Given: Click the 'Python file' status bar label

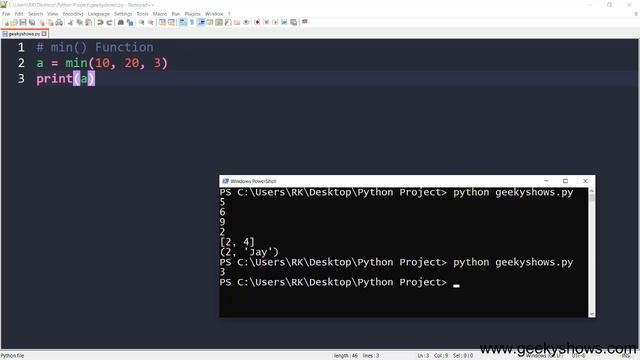Looking at the screenshot, I should click(12, 356).
